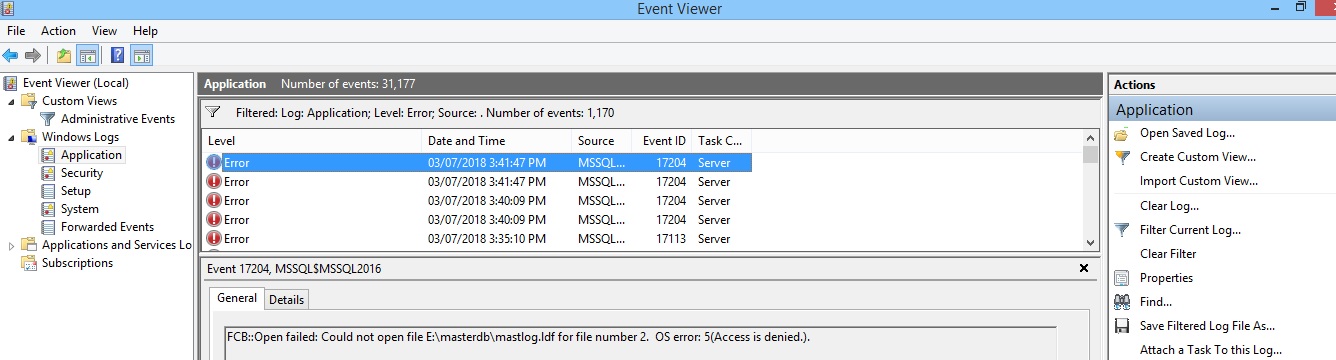Click the Clear Filter action
This screenshot has width=1336, height=360.
coord(1168,254)
